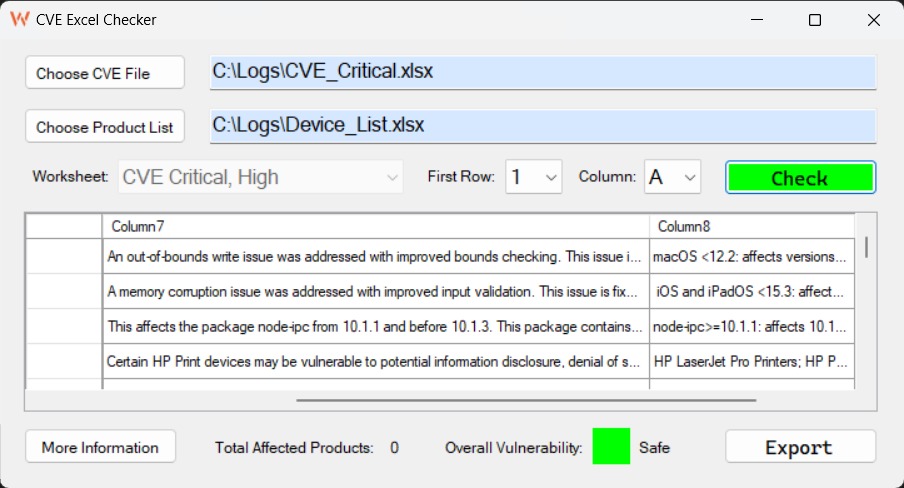Select the first row header of the grid
This screenshot has width=904, height=488.
pos(63,257)
